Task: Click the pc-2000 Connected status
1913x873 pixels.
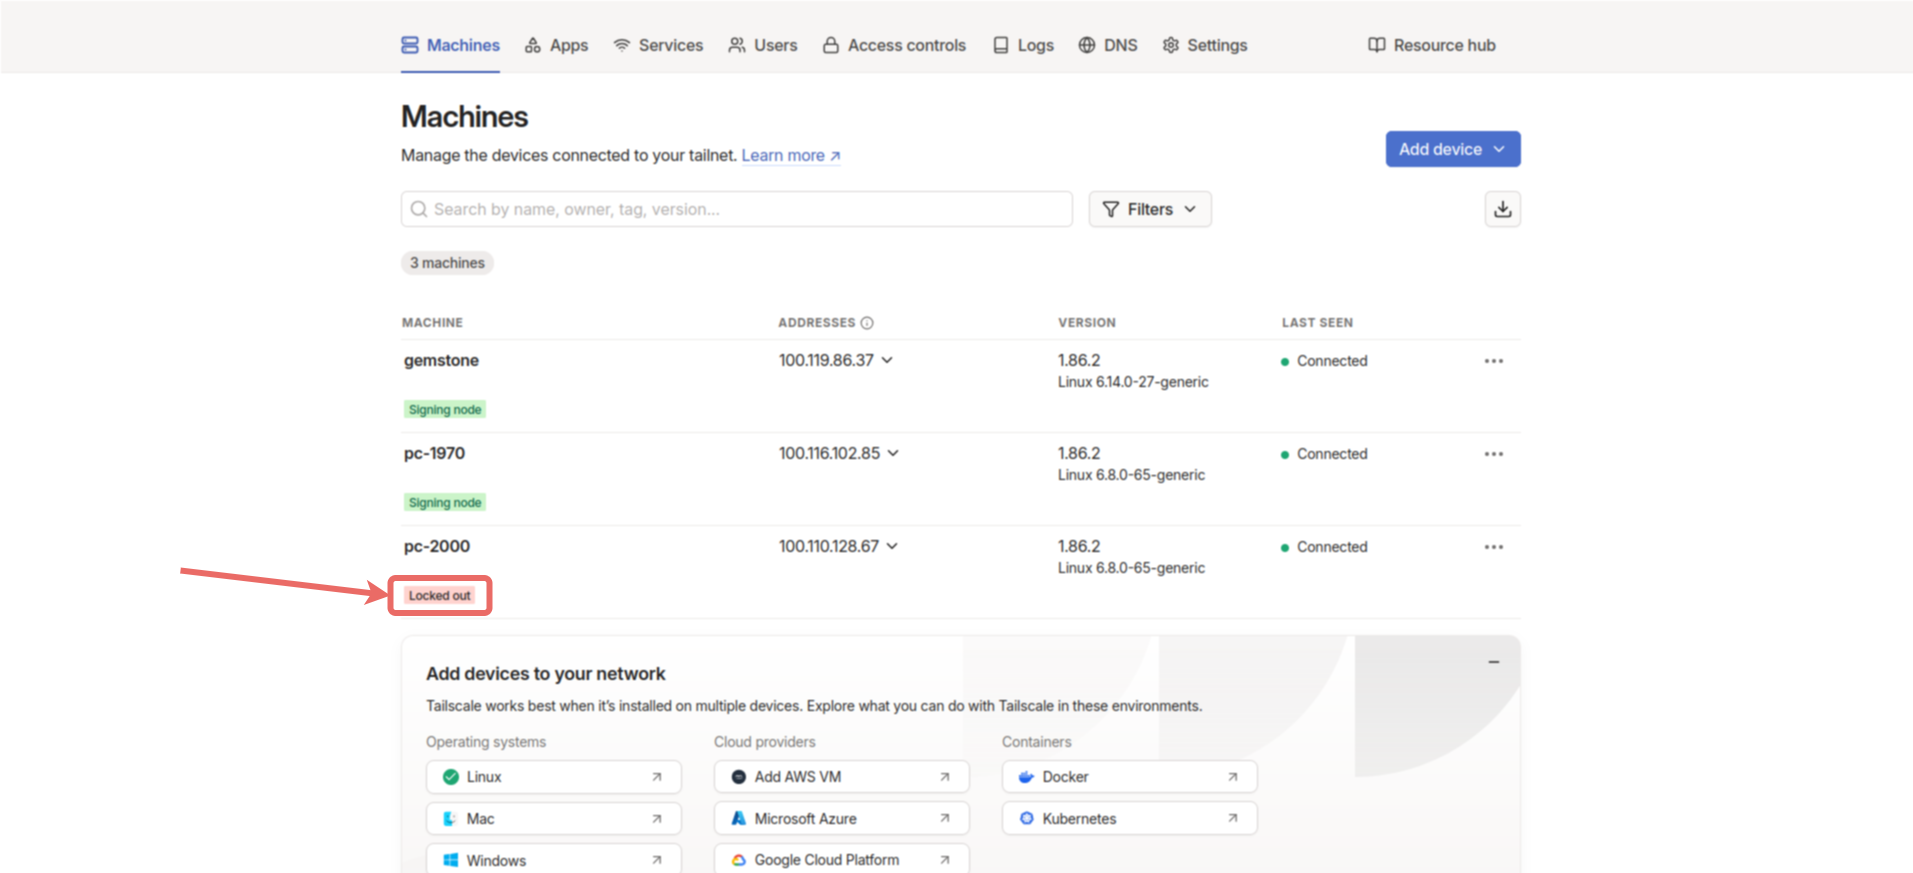Action: 1324,547
